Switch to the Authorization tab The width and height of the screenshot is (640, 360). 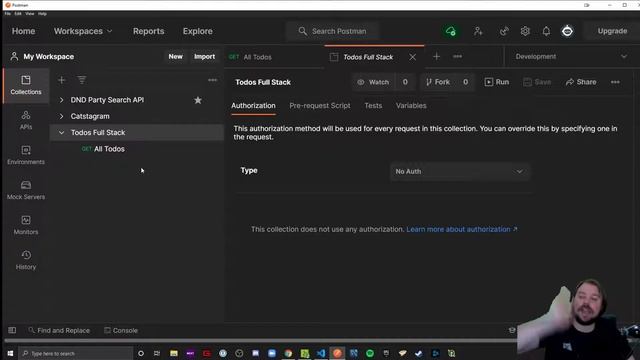click(x=253, y=106)
